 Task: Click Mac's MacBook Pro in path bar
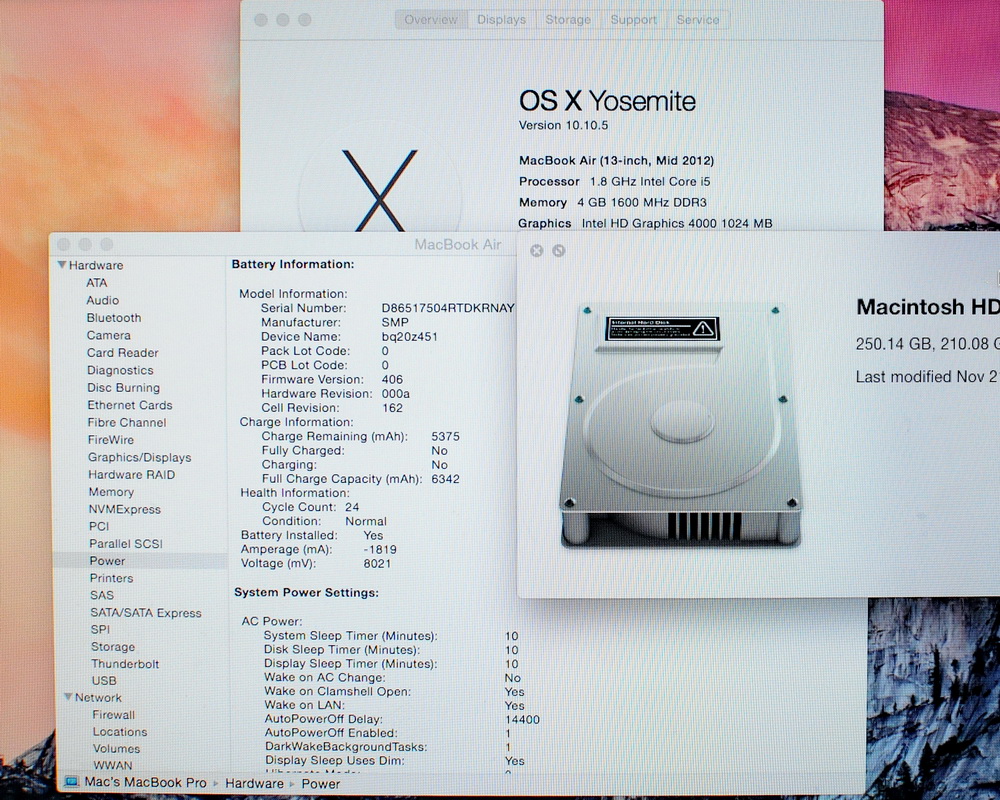point(145,783)
